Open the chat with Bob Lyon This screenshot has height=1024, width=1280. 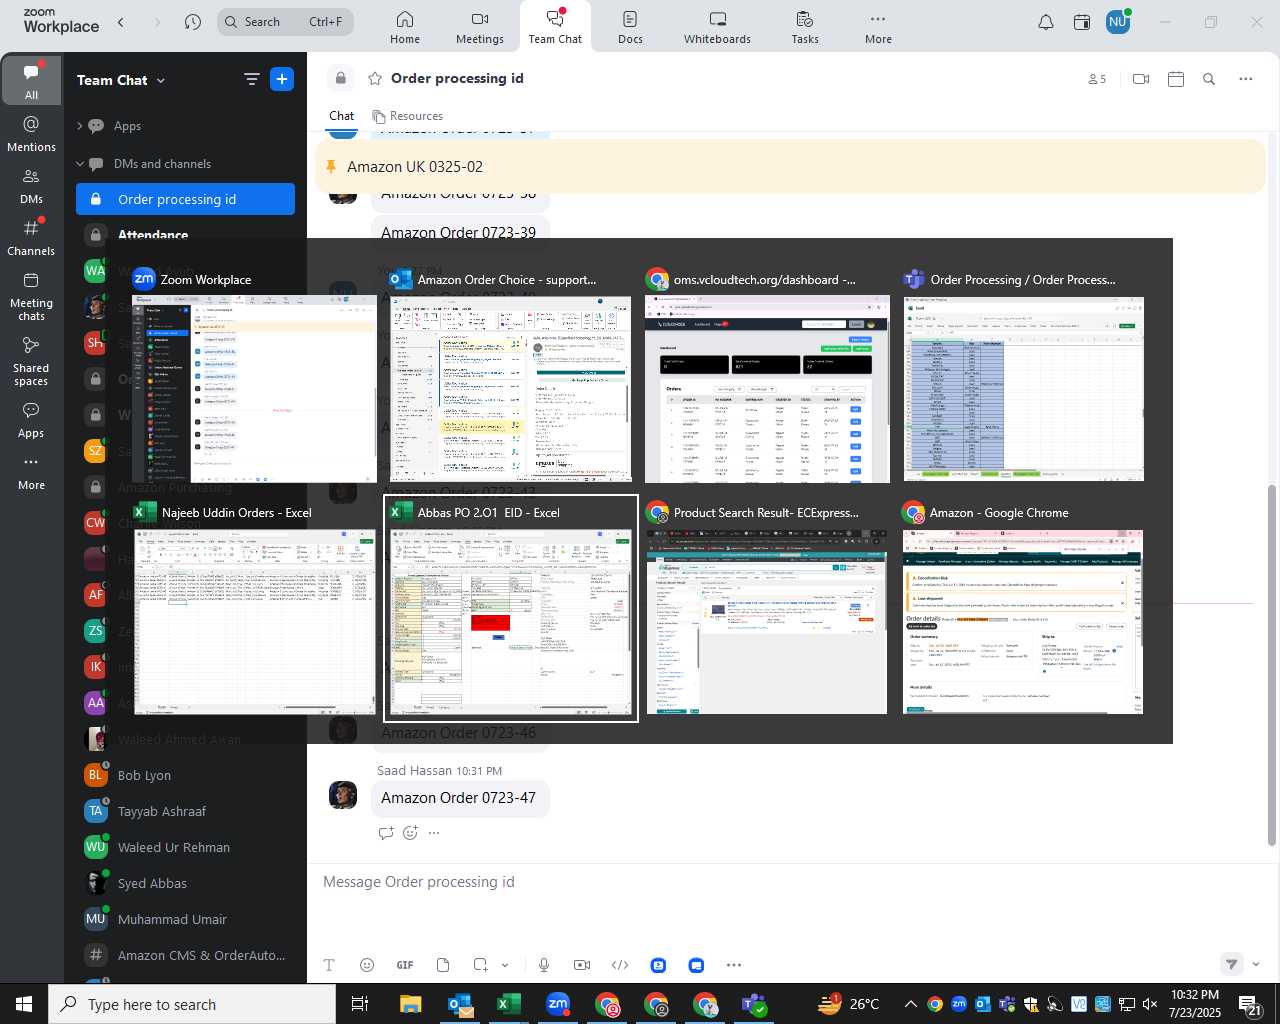click(x=185, y=775)
